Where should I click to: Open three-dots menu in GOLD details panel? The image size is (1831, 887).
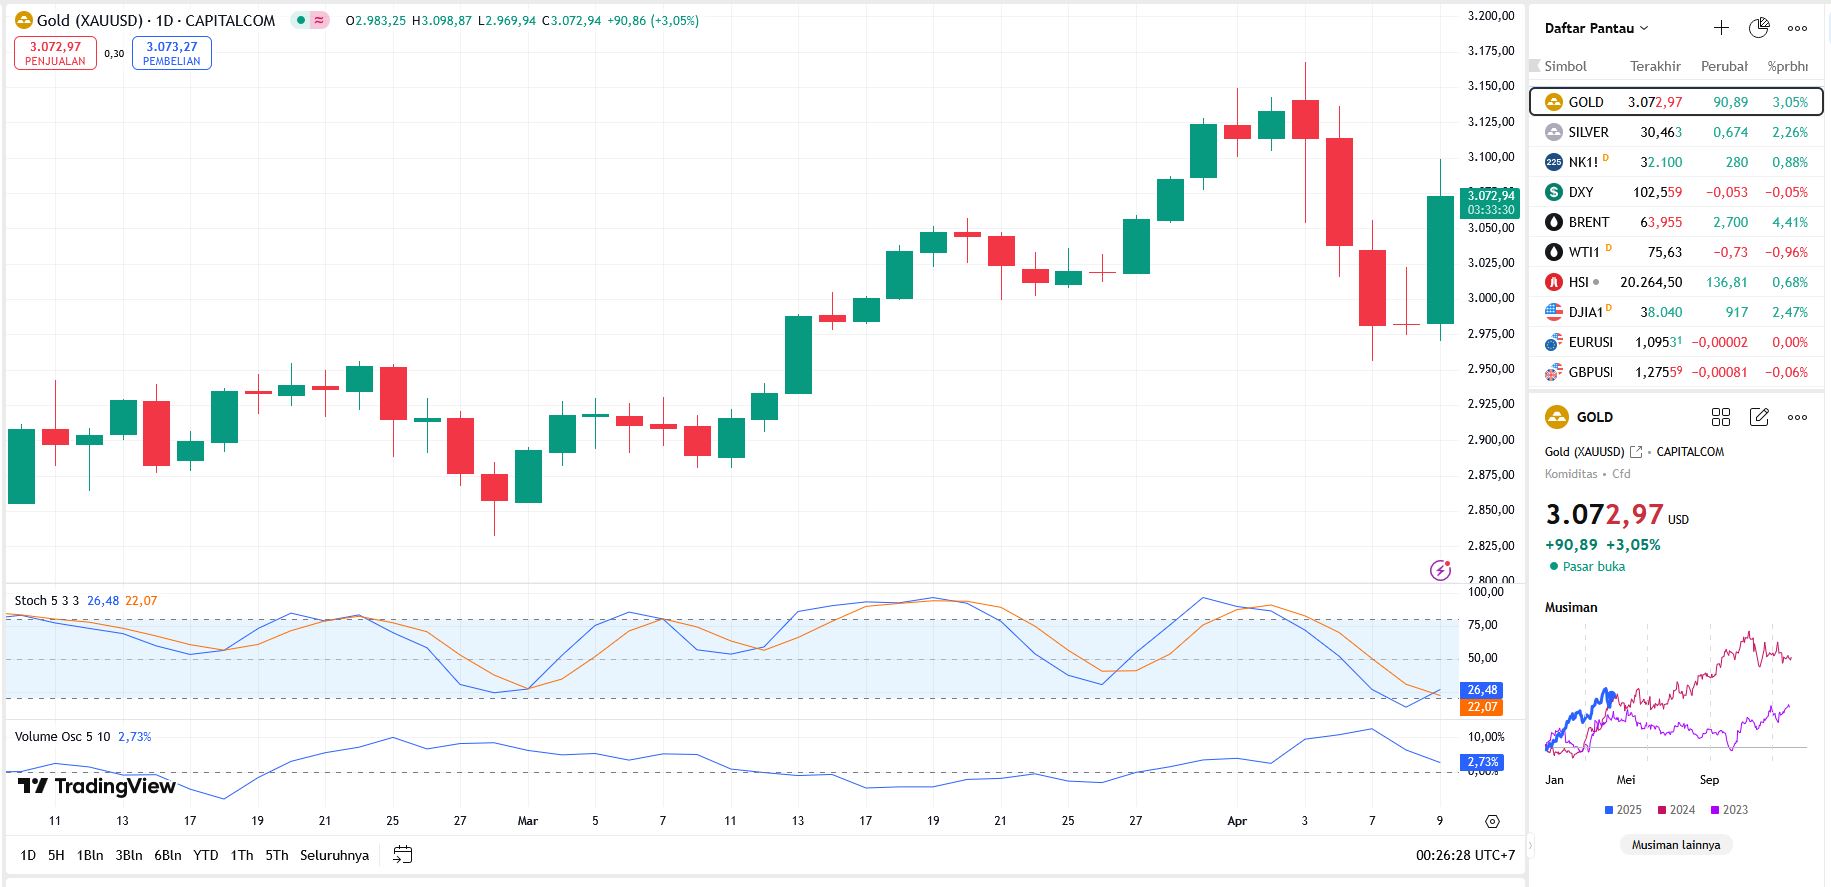(x=1797, y=417)
